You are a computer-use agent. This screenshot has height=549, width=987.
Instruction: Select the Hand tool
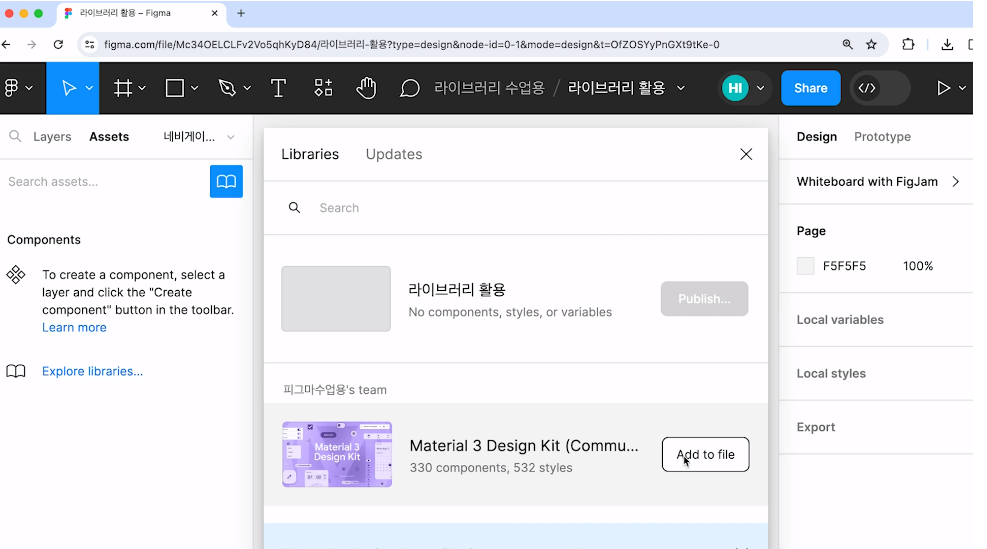pyautogui.click(x=366, y=88)
